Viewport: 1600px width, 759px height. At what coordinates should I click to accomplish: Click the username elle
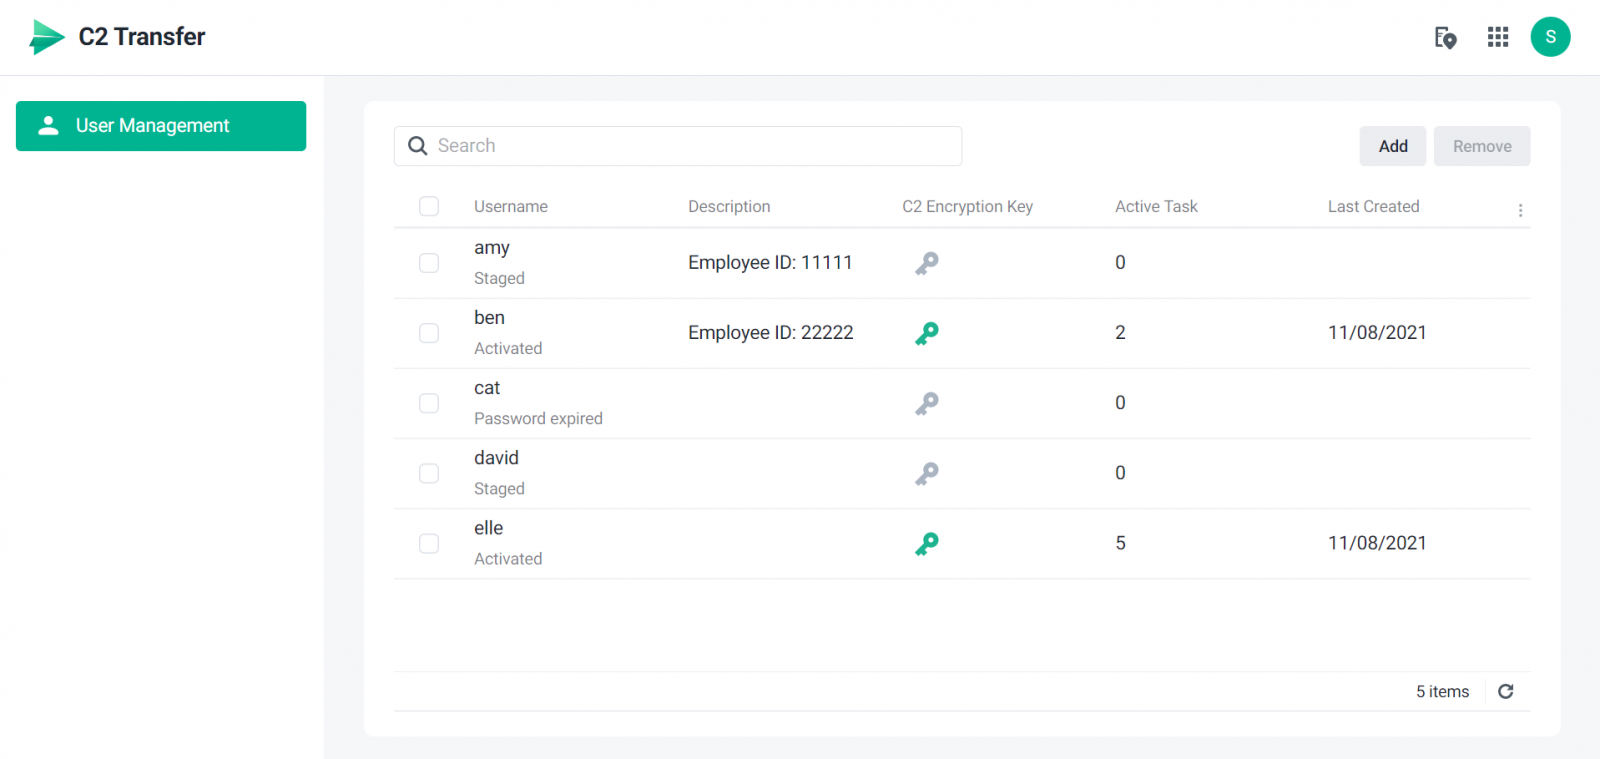(488, 528)
